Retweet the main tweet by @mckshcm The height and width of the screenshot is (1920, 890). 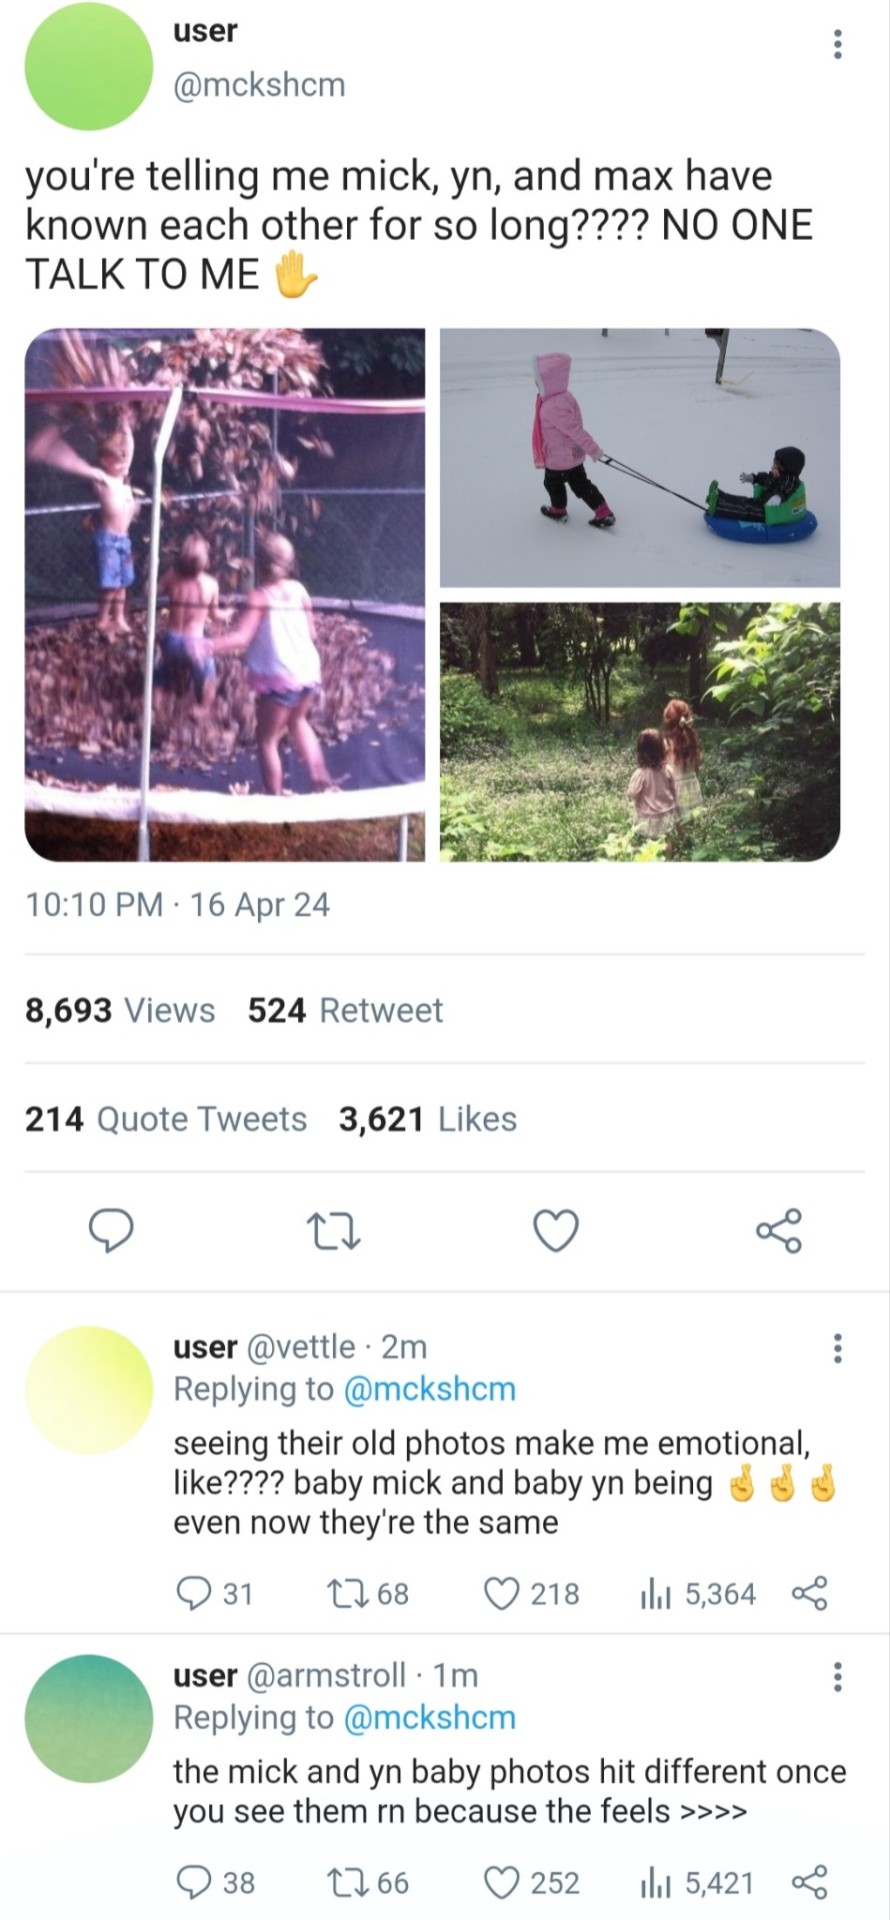point(333,1230)
